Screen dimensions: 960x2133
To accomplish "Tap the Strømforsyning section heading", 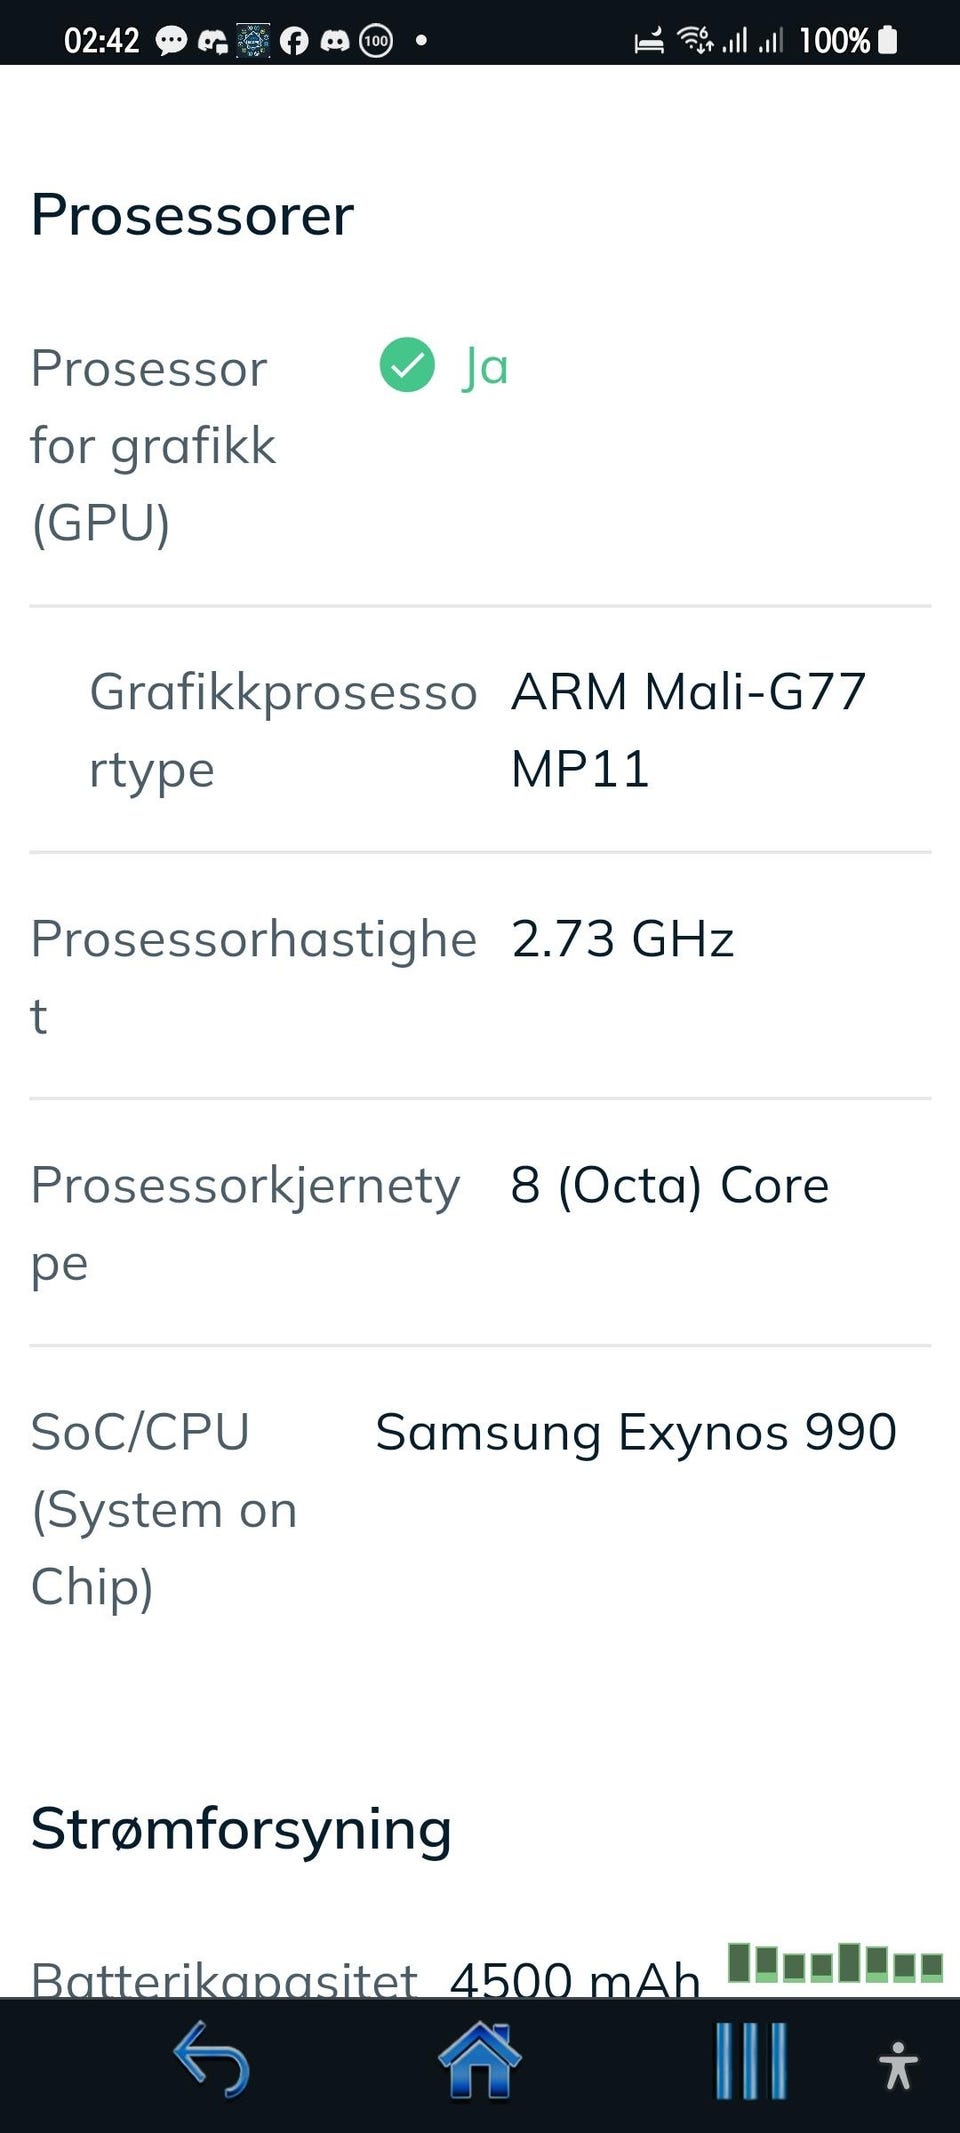I will point(241,1829).
